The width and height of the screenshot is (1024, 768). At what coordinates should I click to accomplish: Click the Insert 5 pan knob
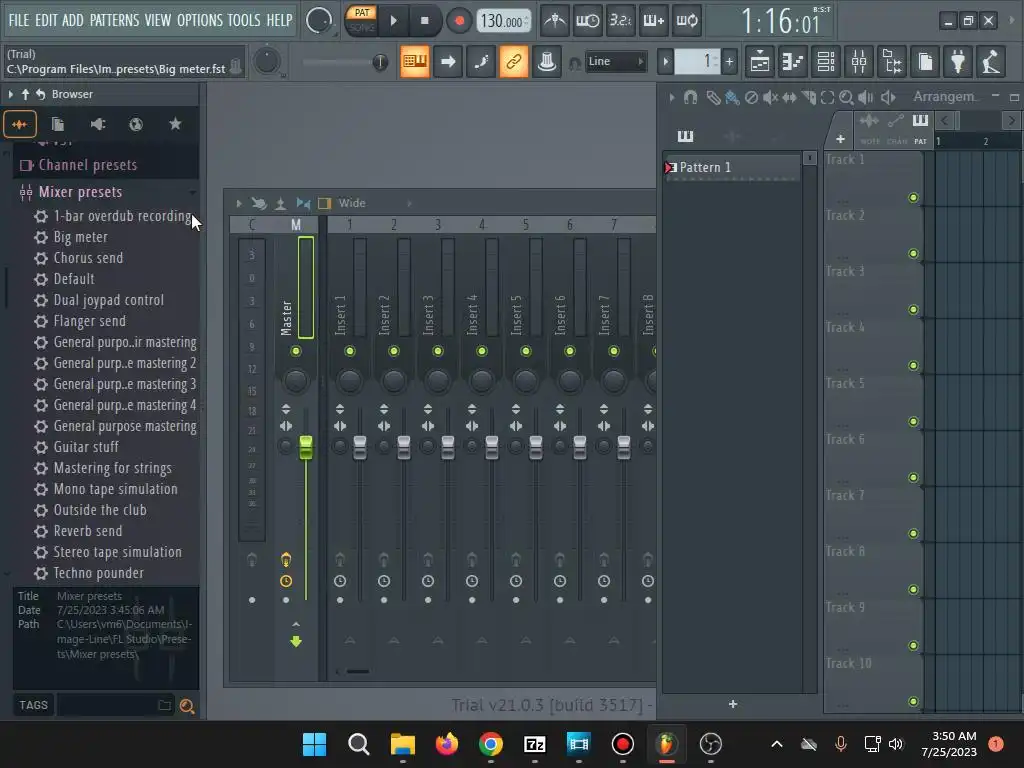526,380
